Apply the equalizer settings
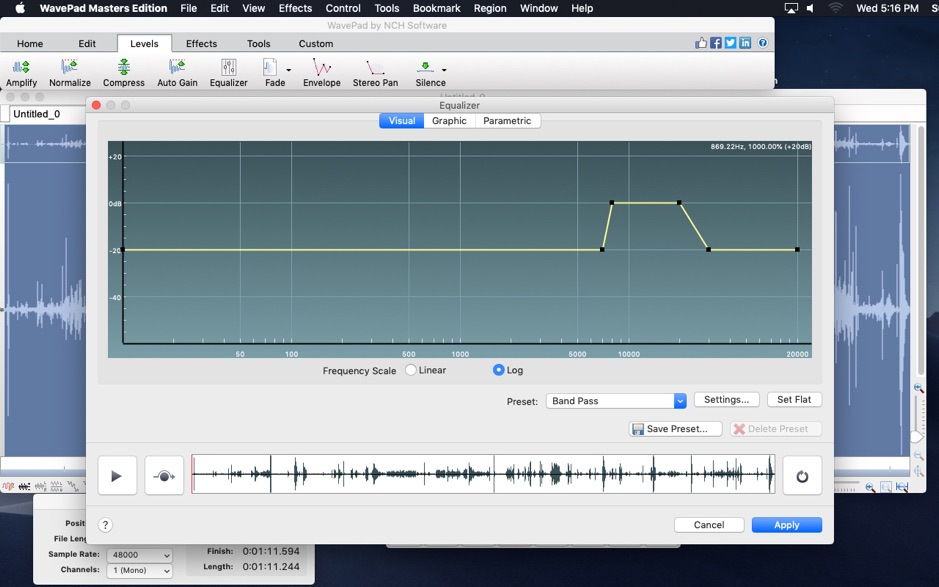Image resolution: width=939 pixels, height=587 pixels. 787,524
